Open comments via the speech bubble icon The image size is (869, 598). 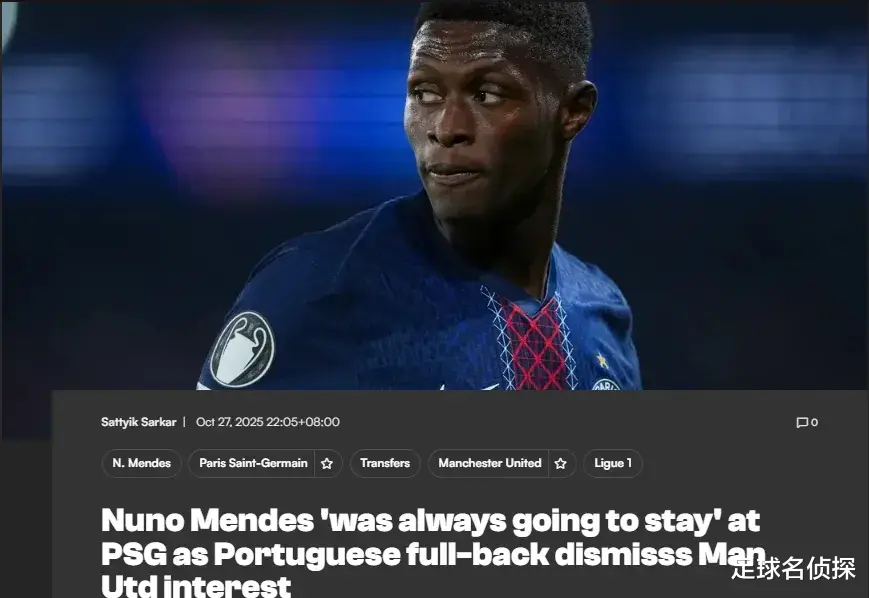801,423
